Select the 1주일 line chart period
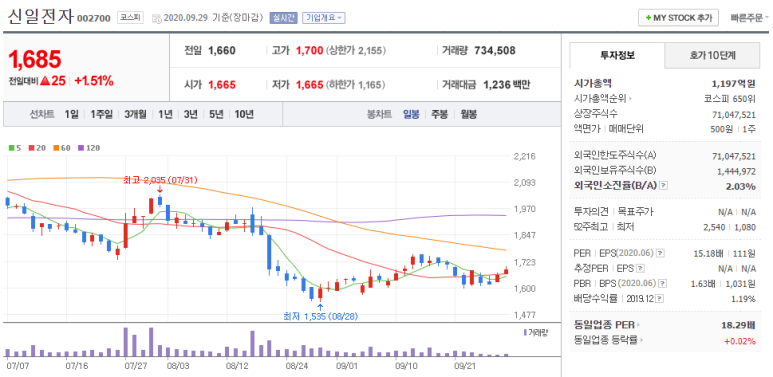Viewport: 773px width, 377px height. coord(102,114)
